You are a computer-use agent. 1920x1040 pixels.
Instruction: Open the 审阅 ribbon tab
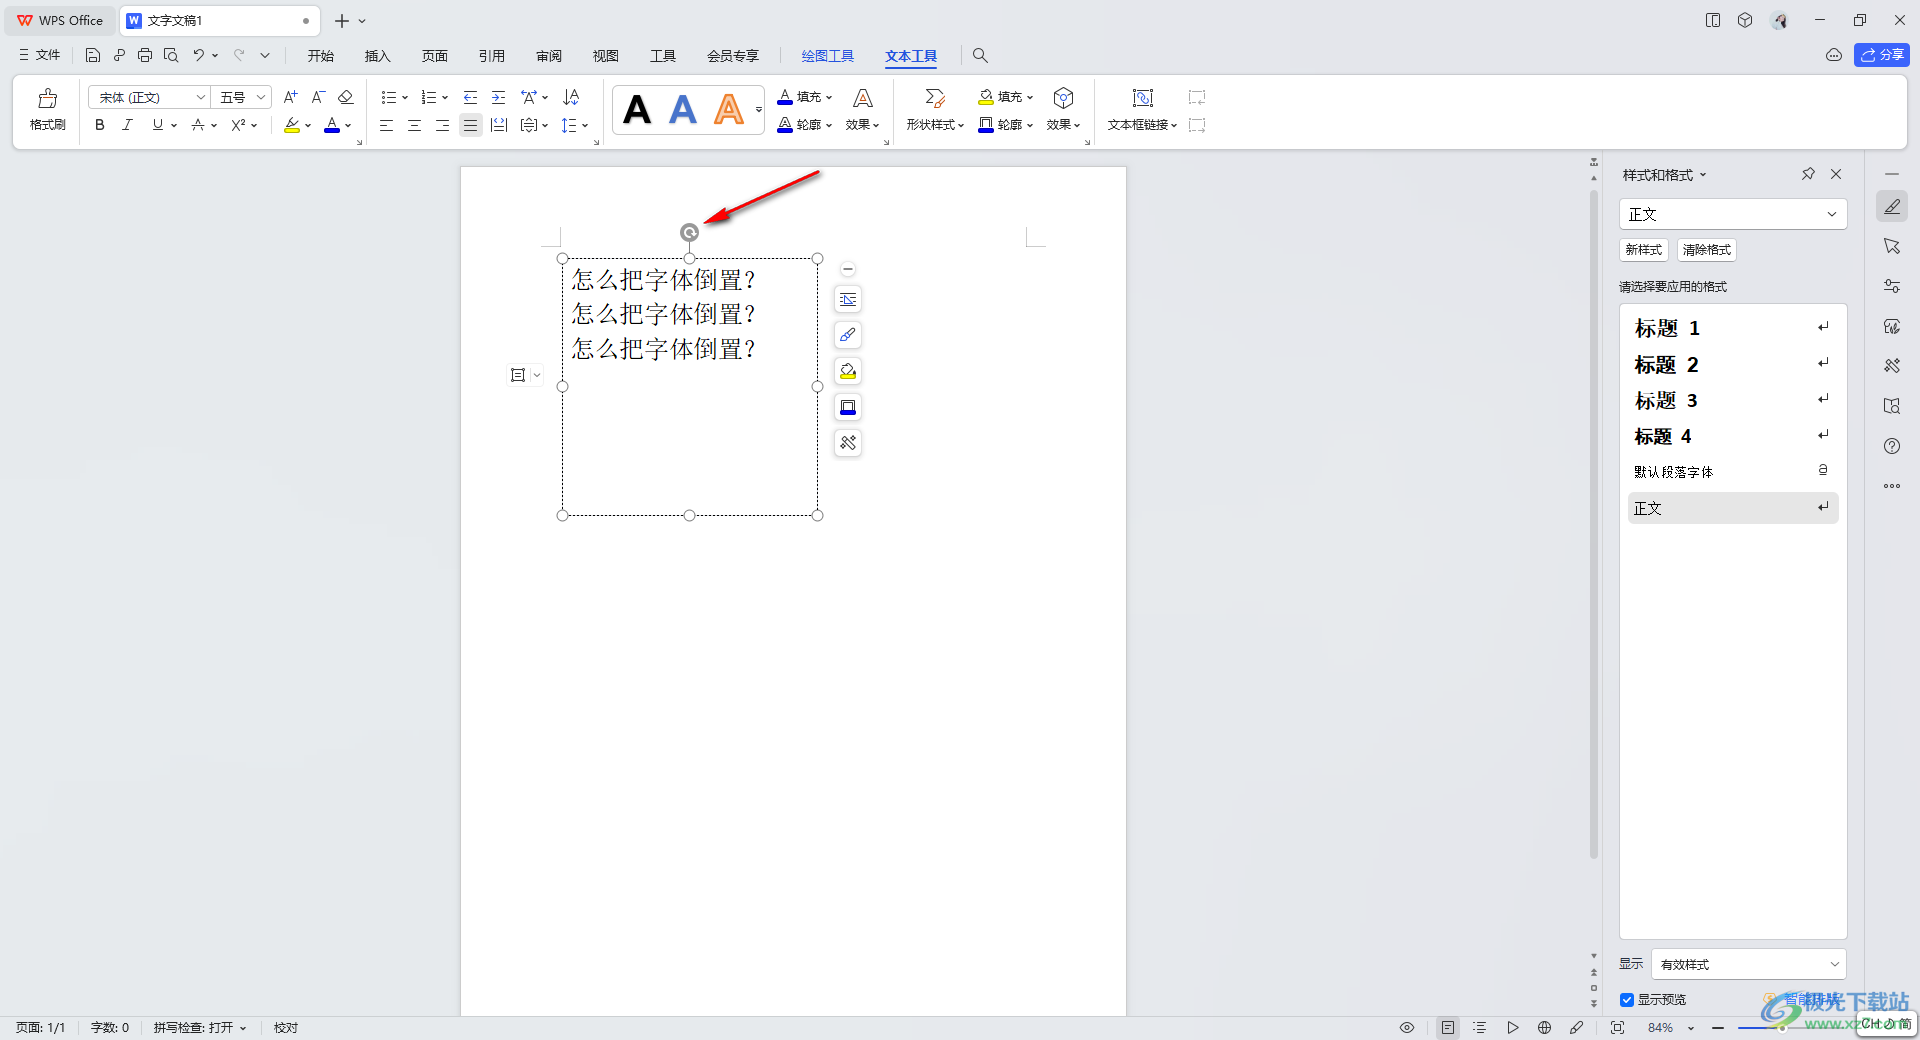(549, 56)
